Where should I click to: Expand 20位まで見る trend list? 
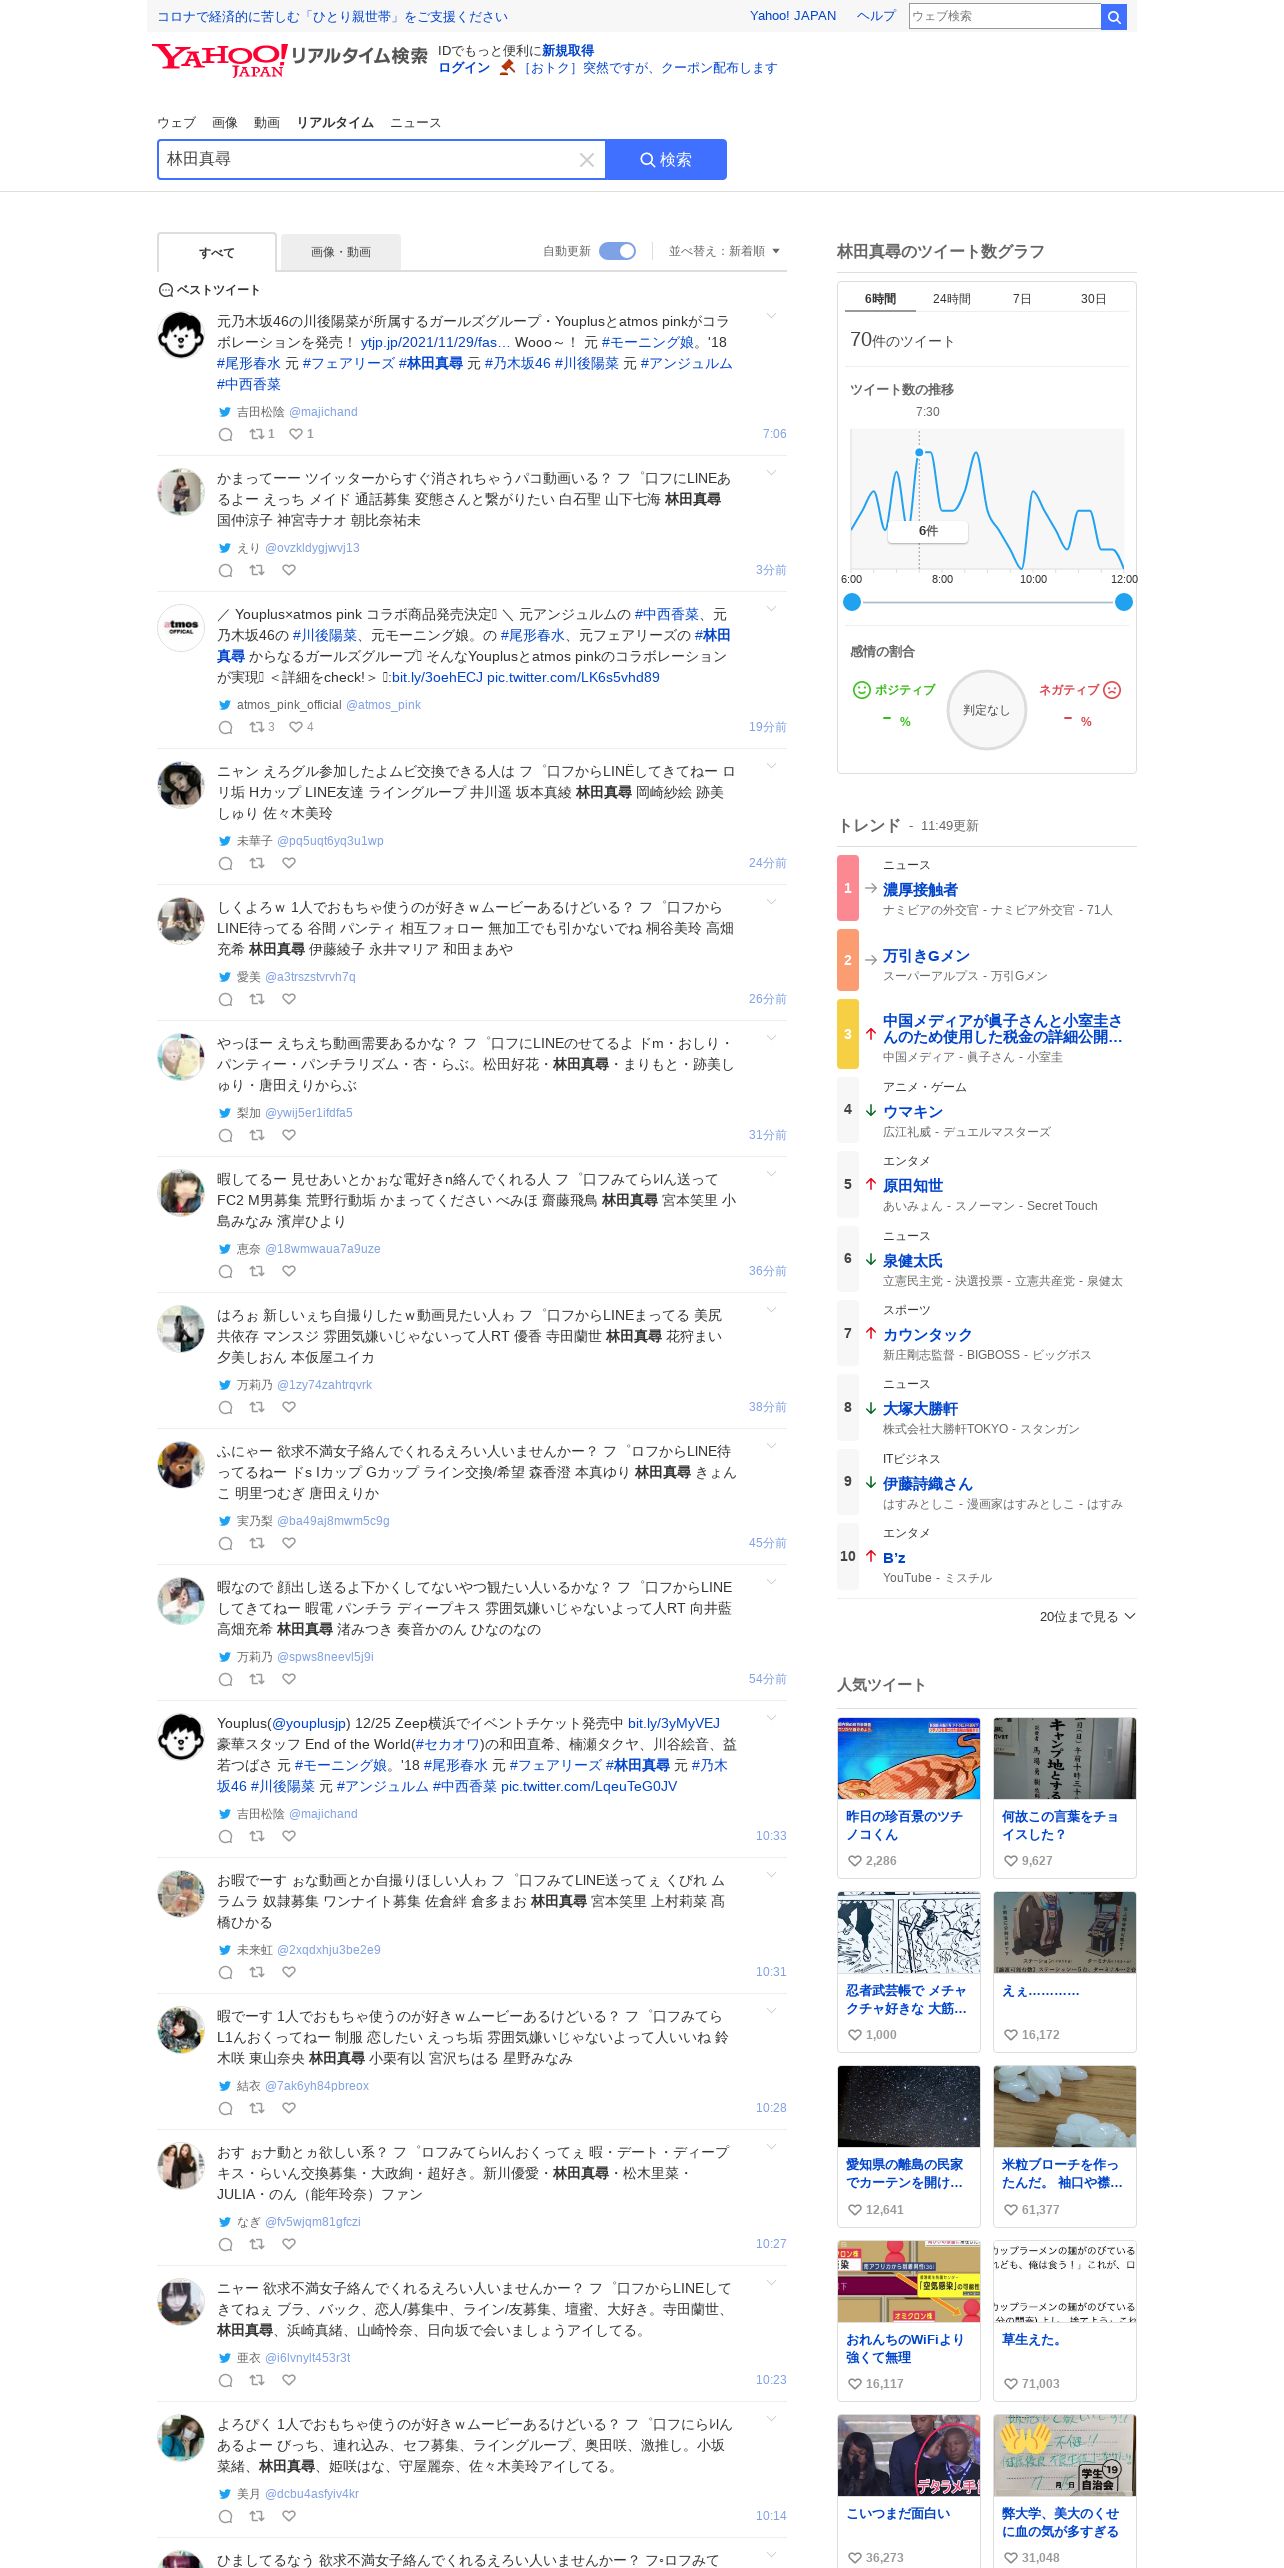click(1087, 1616)
